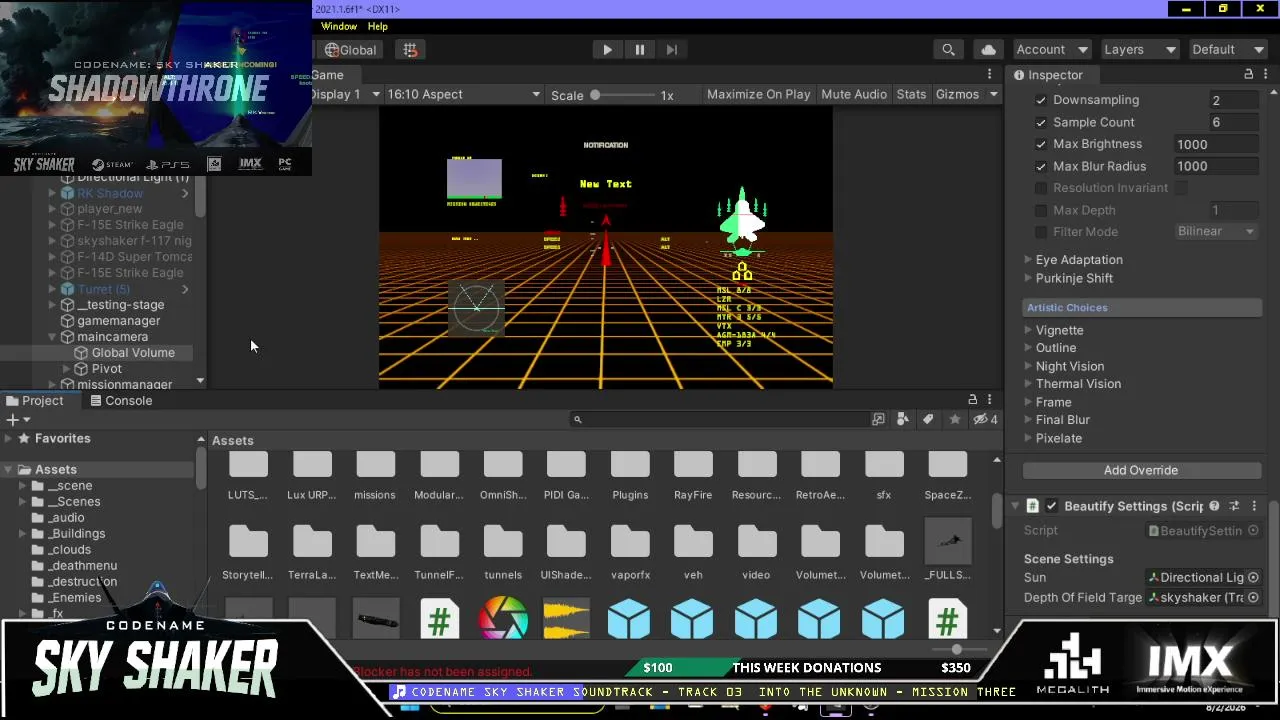Toggle Global handle rotation button
Screen dimensions: 1280x720
pos(351,50)
